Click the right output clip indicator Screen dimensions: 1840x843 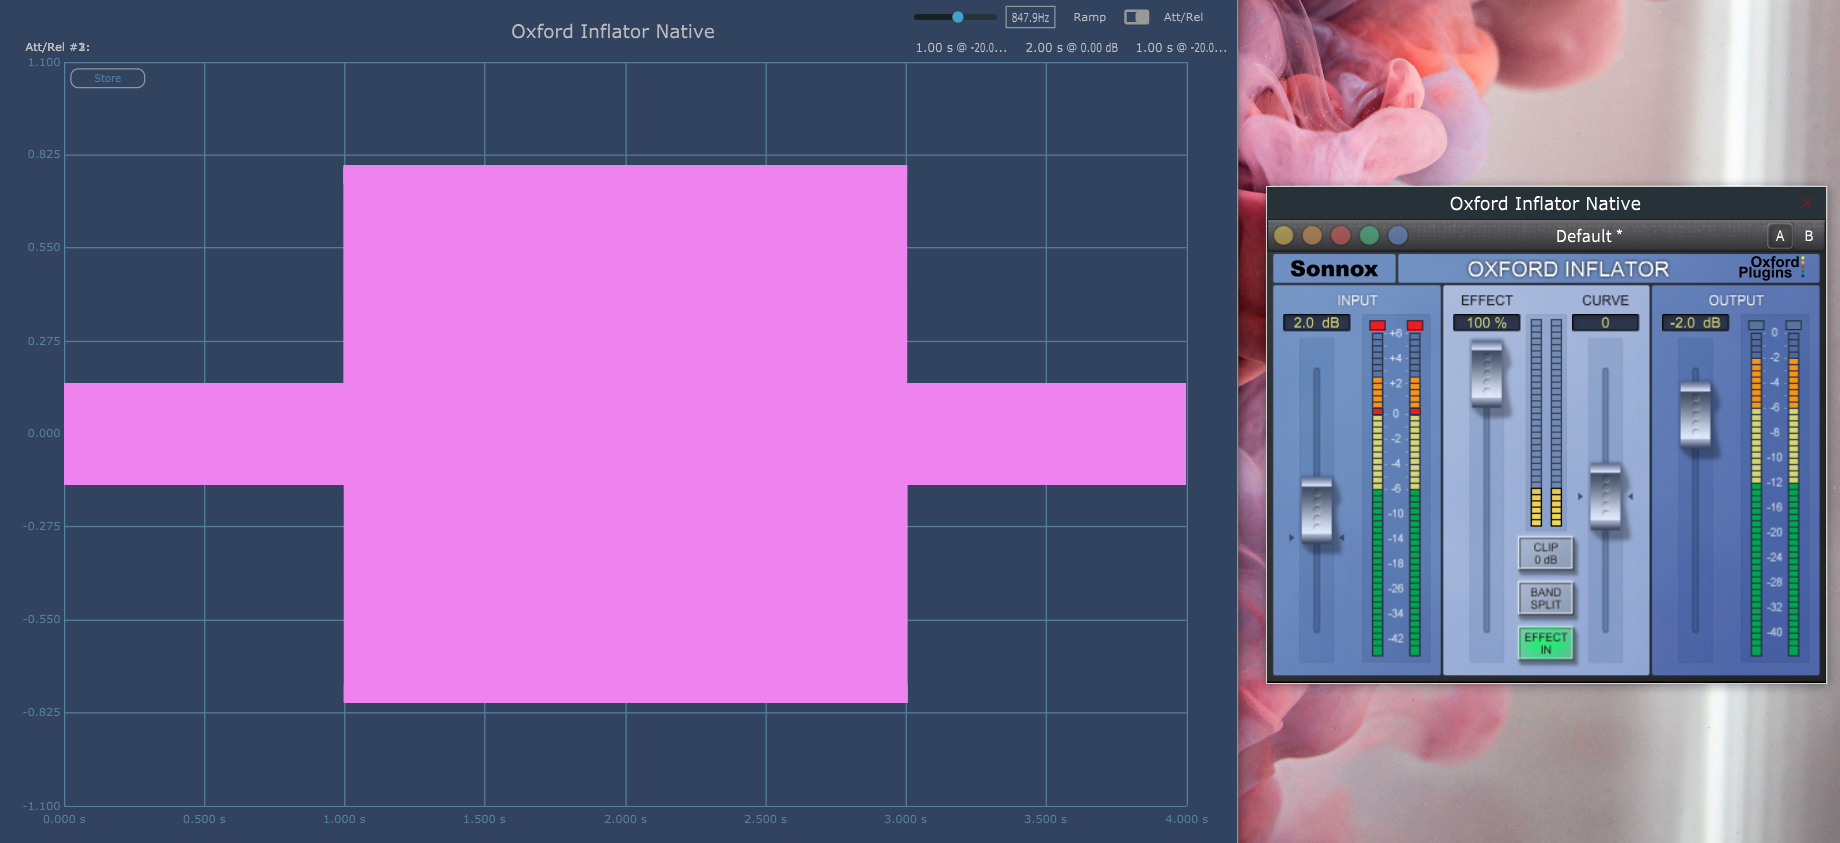1793,325
